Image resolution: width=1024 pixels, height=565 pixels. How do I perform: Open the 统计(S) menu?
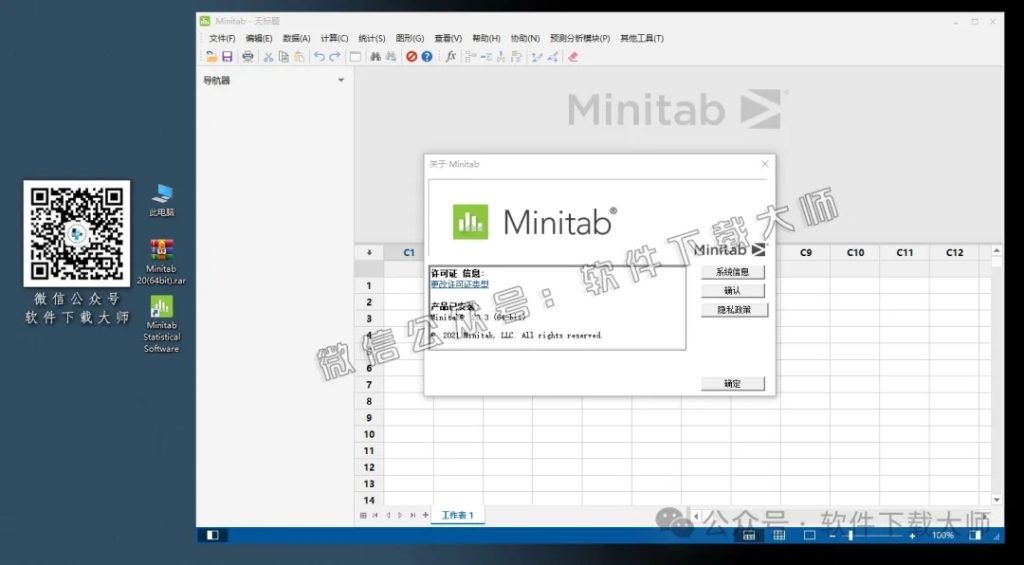pos(372,39)
